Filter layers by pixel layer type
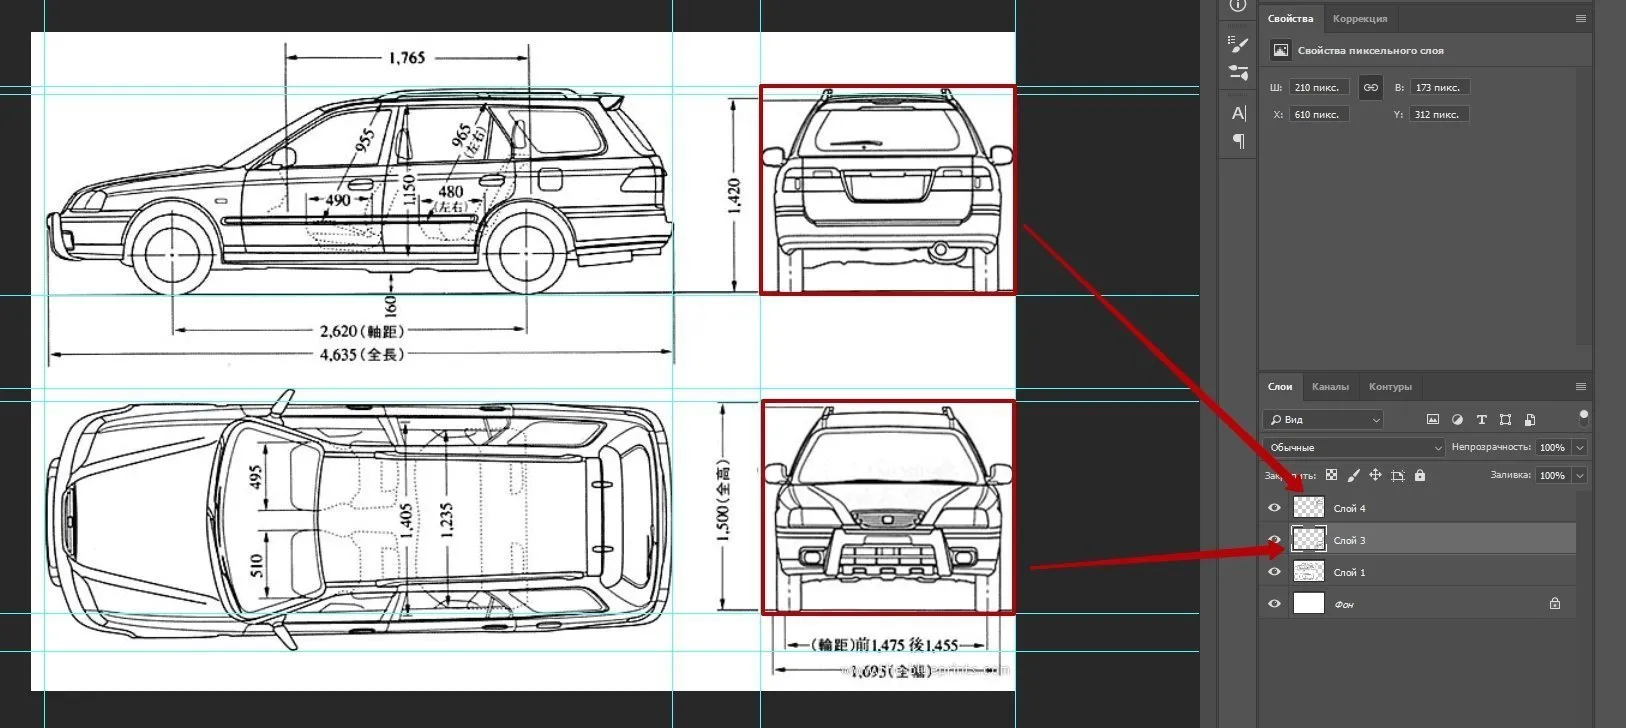1626x728 pixels. tap(1432, 420)
